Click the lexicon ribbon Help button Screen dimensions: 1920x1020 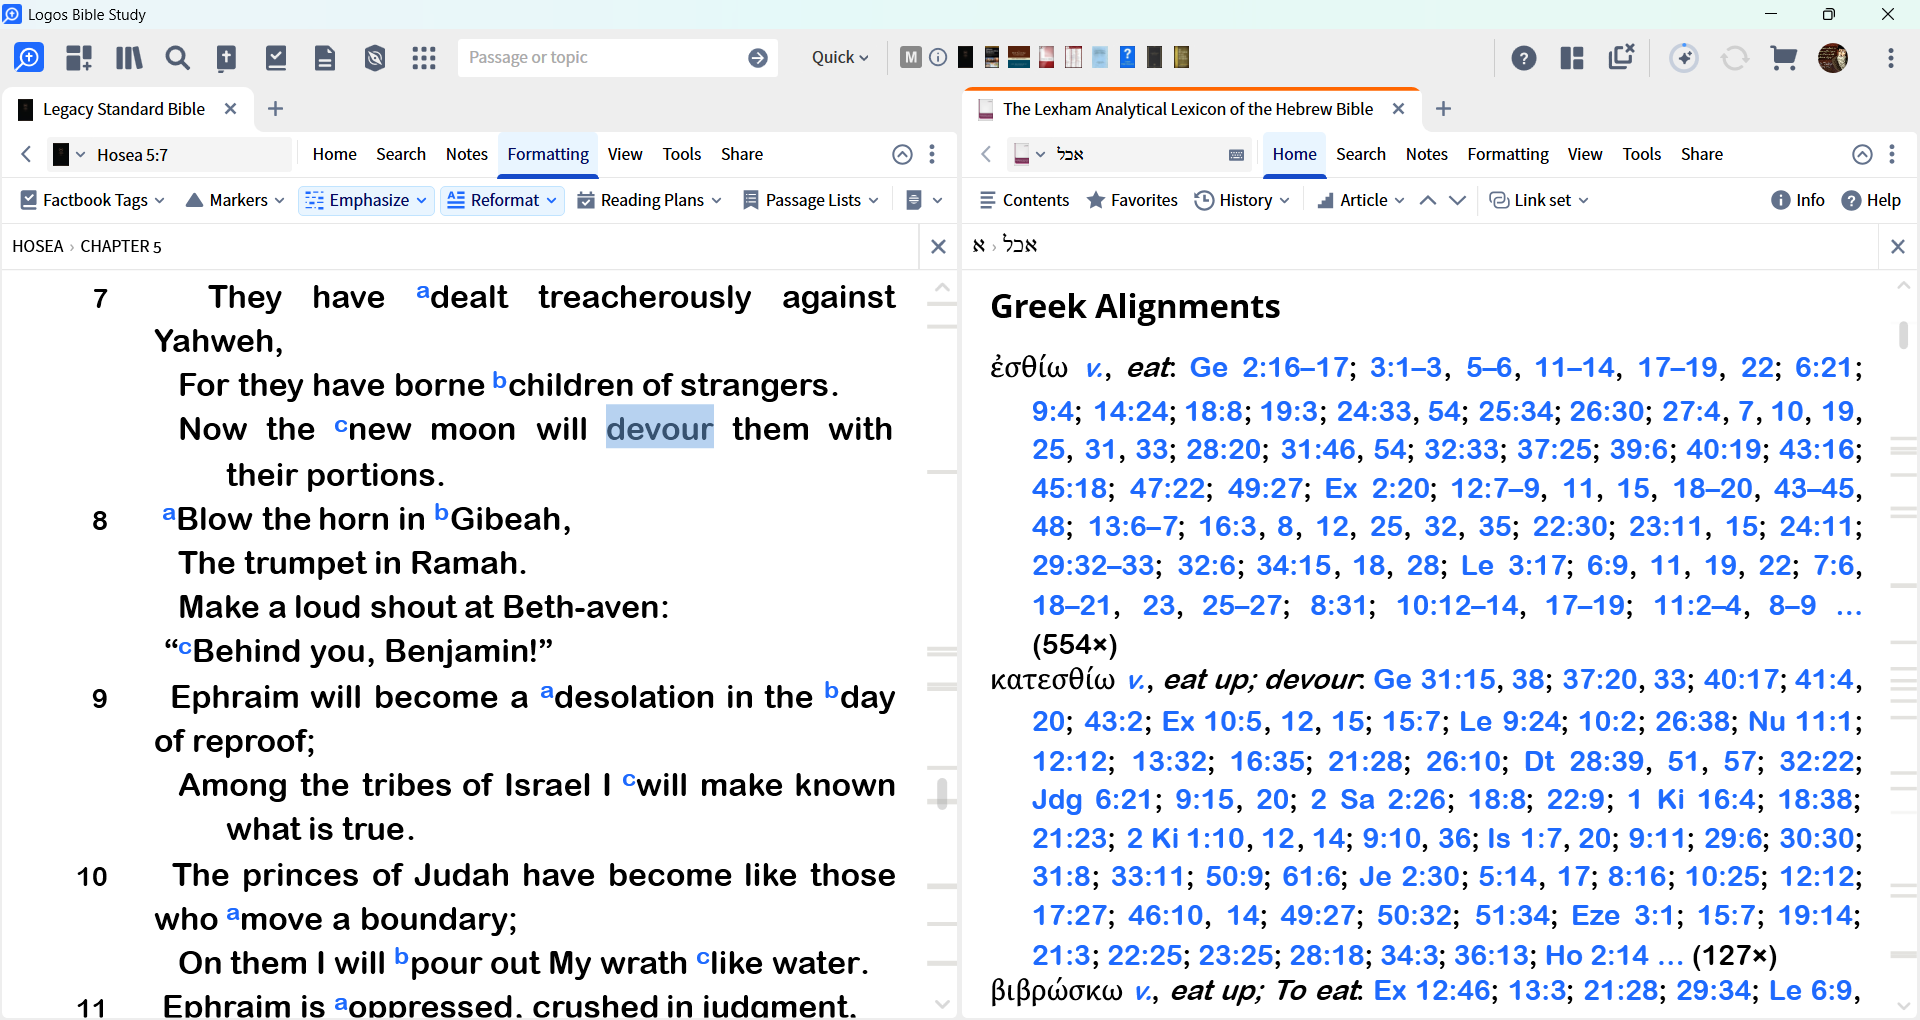point(1871,200)
